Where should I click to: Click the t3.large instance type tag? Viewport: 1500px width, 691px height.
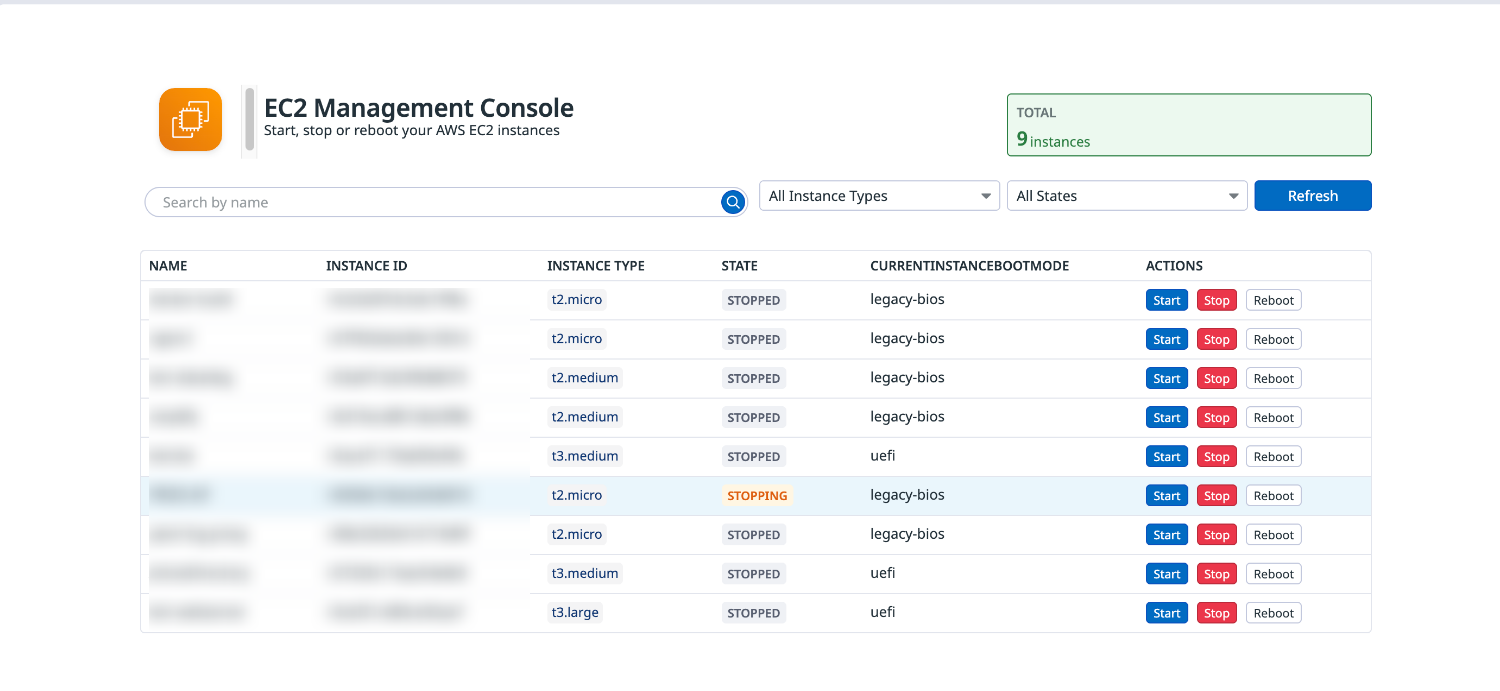(575, 613)
